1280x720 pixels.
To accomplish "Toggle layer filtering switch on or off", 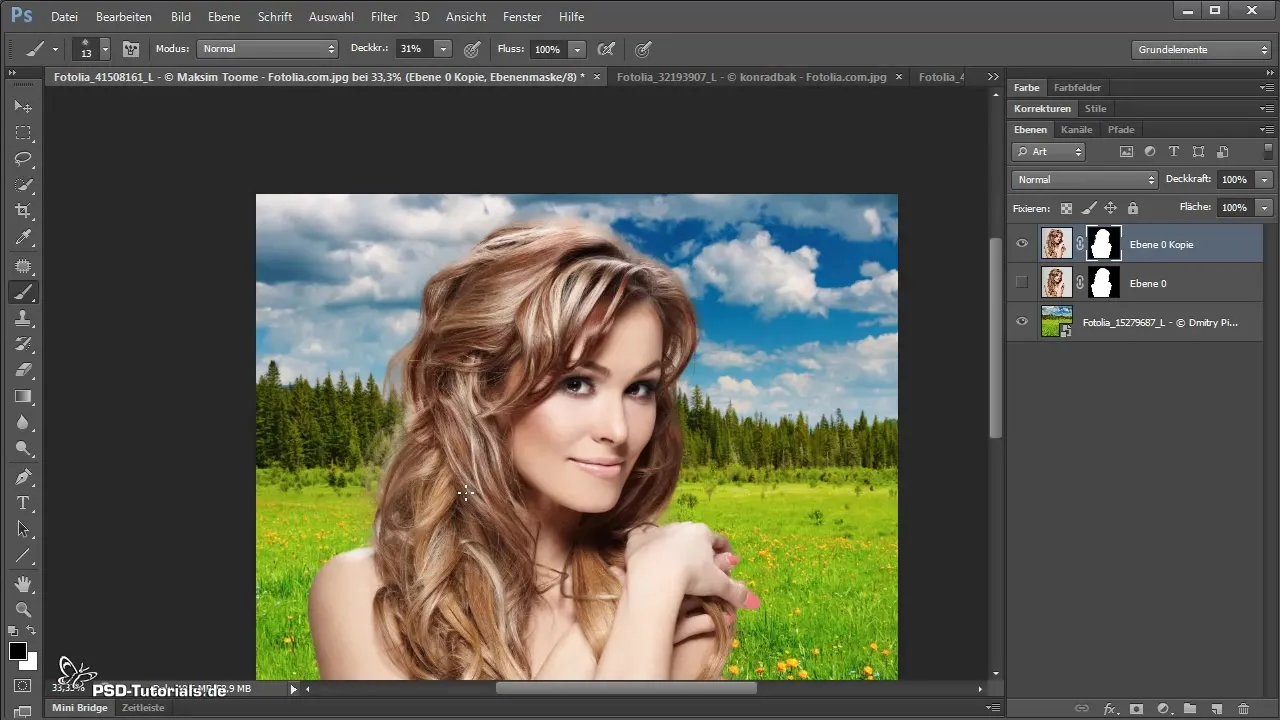I will 1268,151.
